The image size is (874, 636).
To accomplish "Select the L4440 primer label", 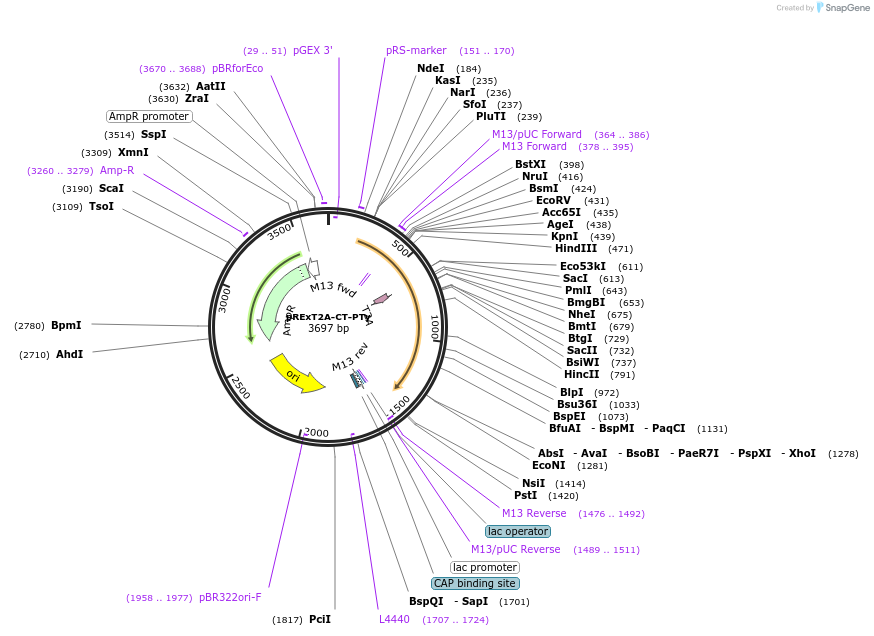I will (x=395, y=619).
